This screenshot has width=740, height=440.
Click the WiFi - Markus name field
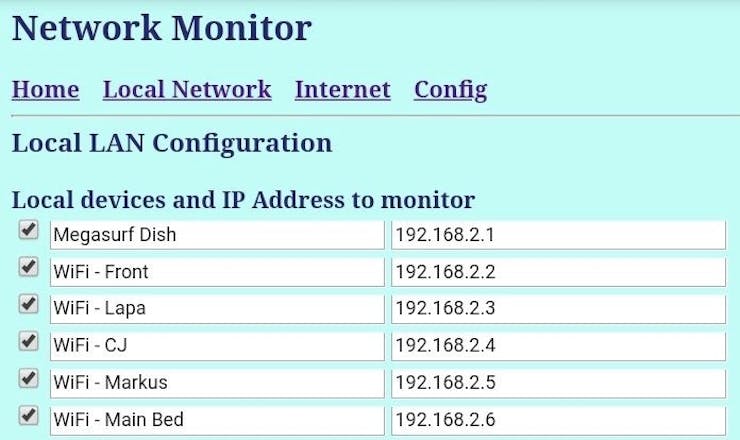[x=217, y=383]
